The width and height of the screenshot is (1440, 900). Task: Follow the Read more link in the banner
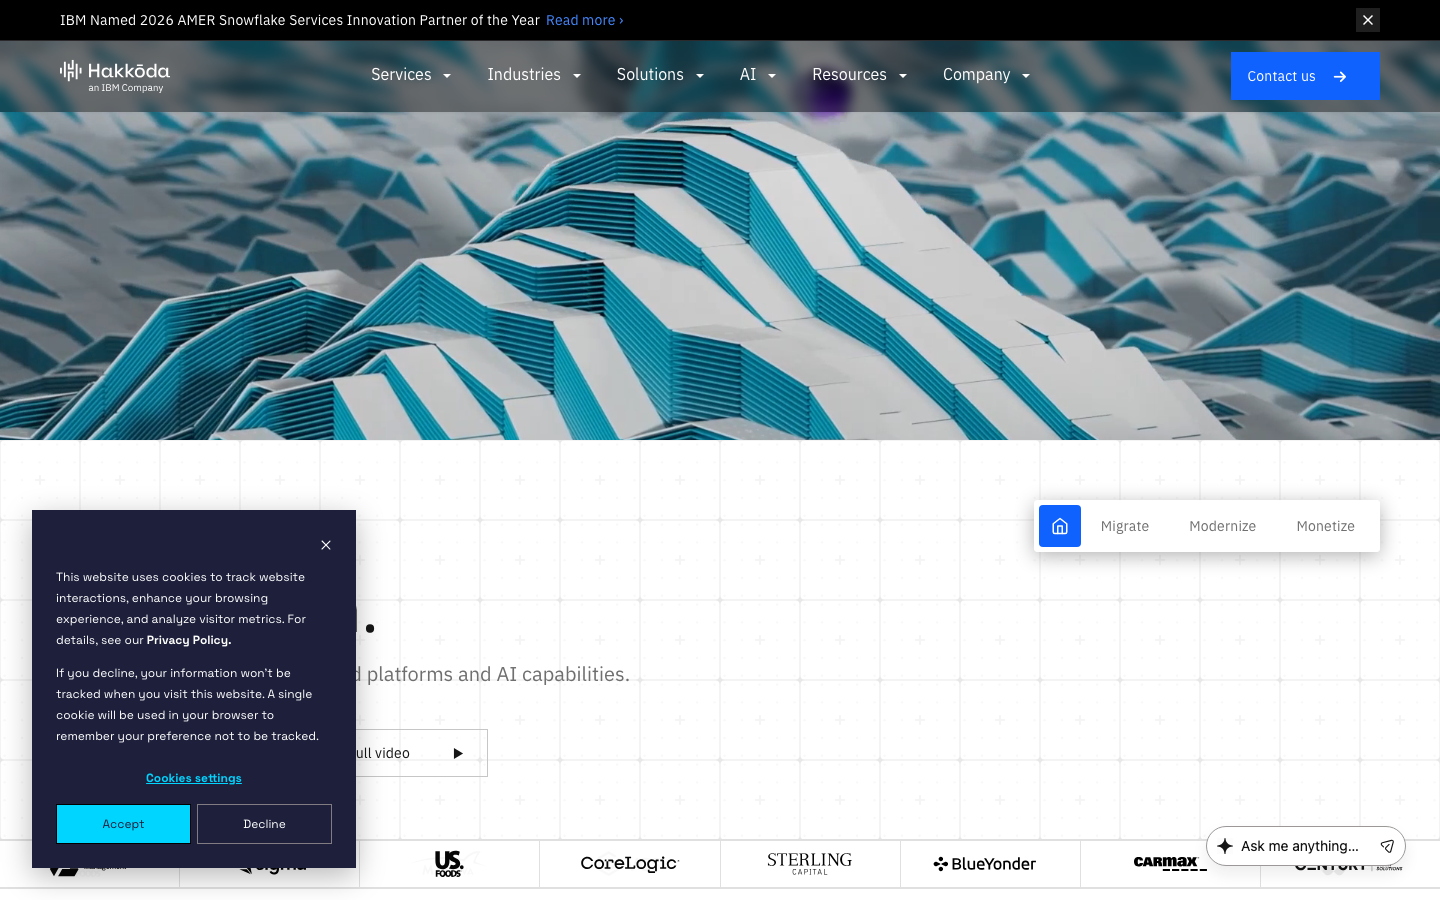point(585,20)
